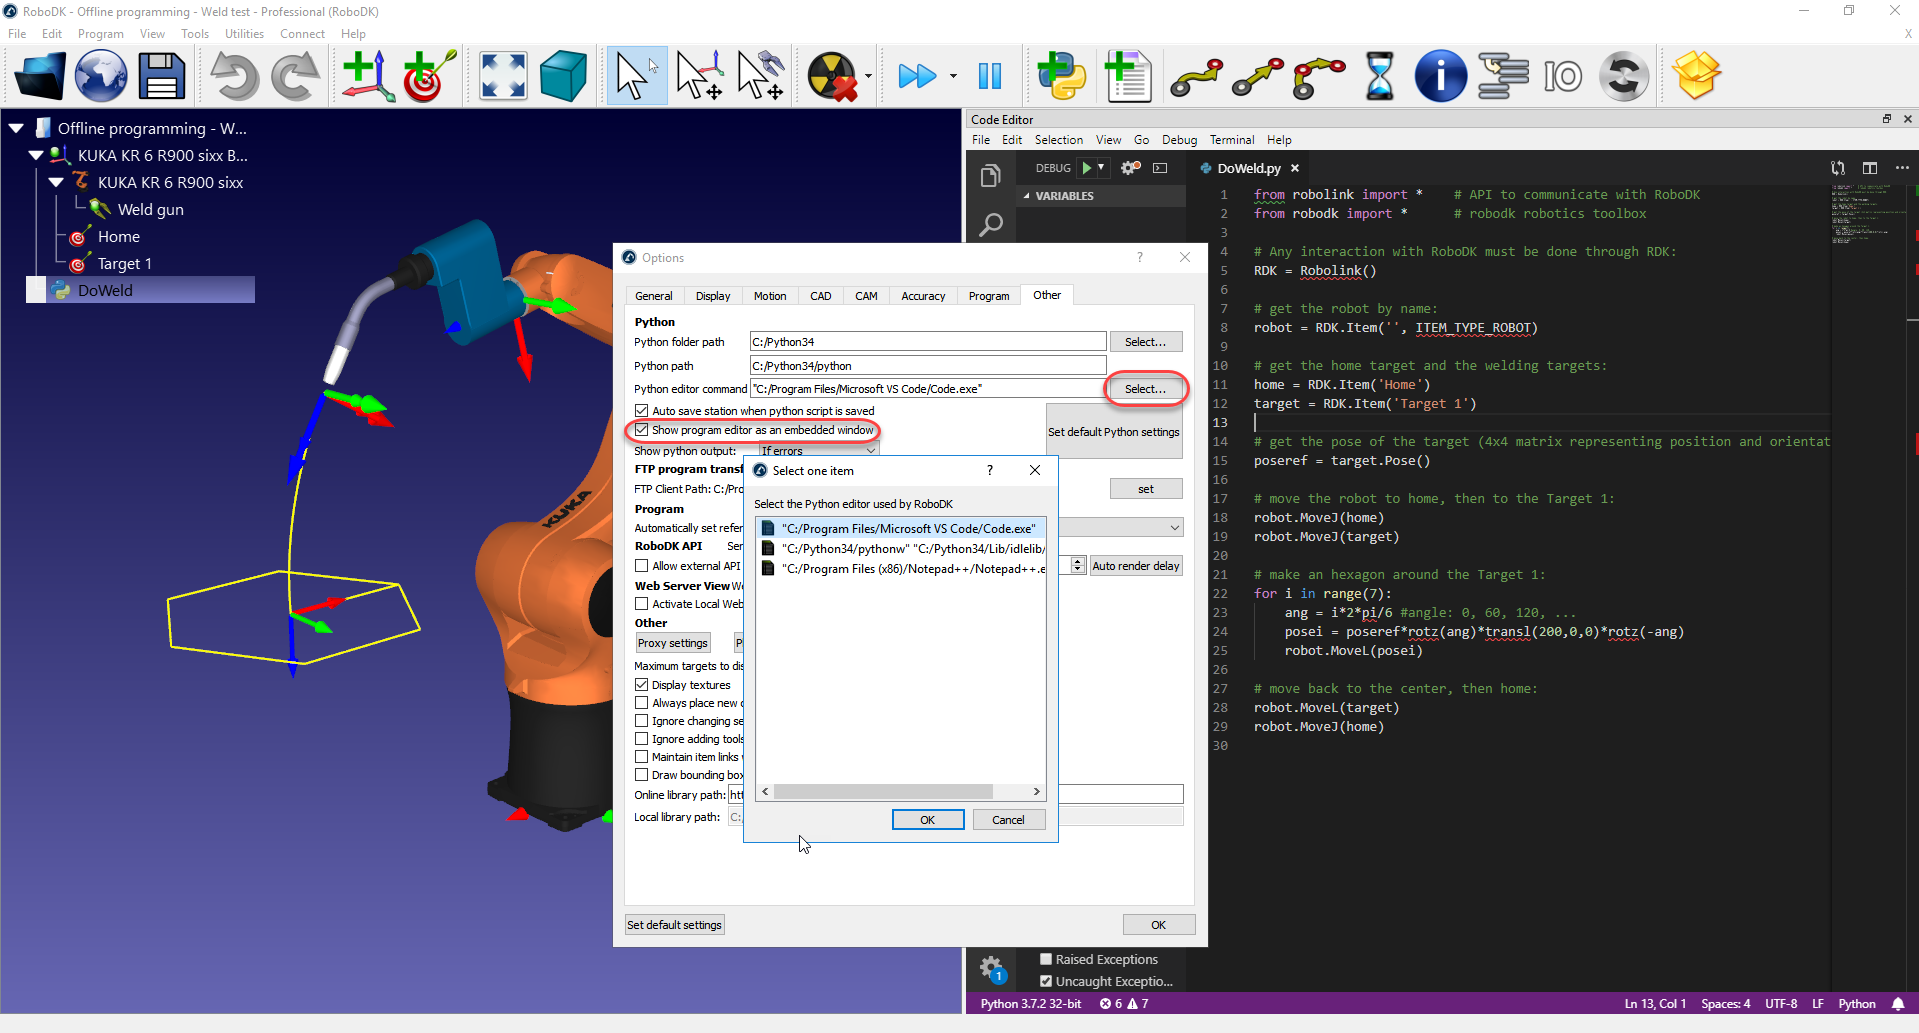
Task: Add Python program icon
Action: (1061, 76)
